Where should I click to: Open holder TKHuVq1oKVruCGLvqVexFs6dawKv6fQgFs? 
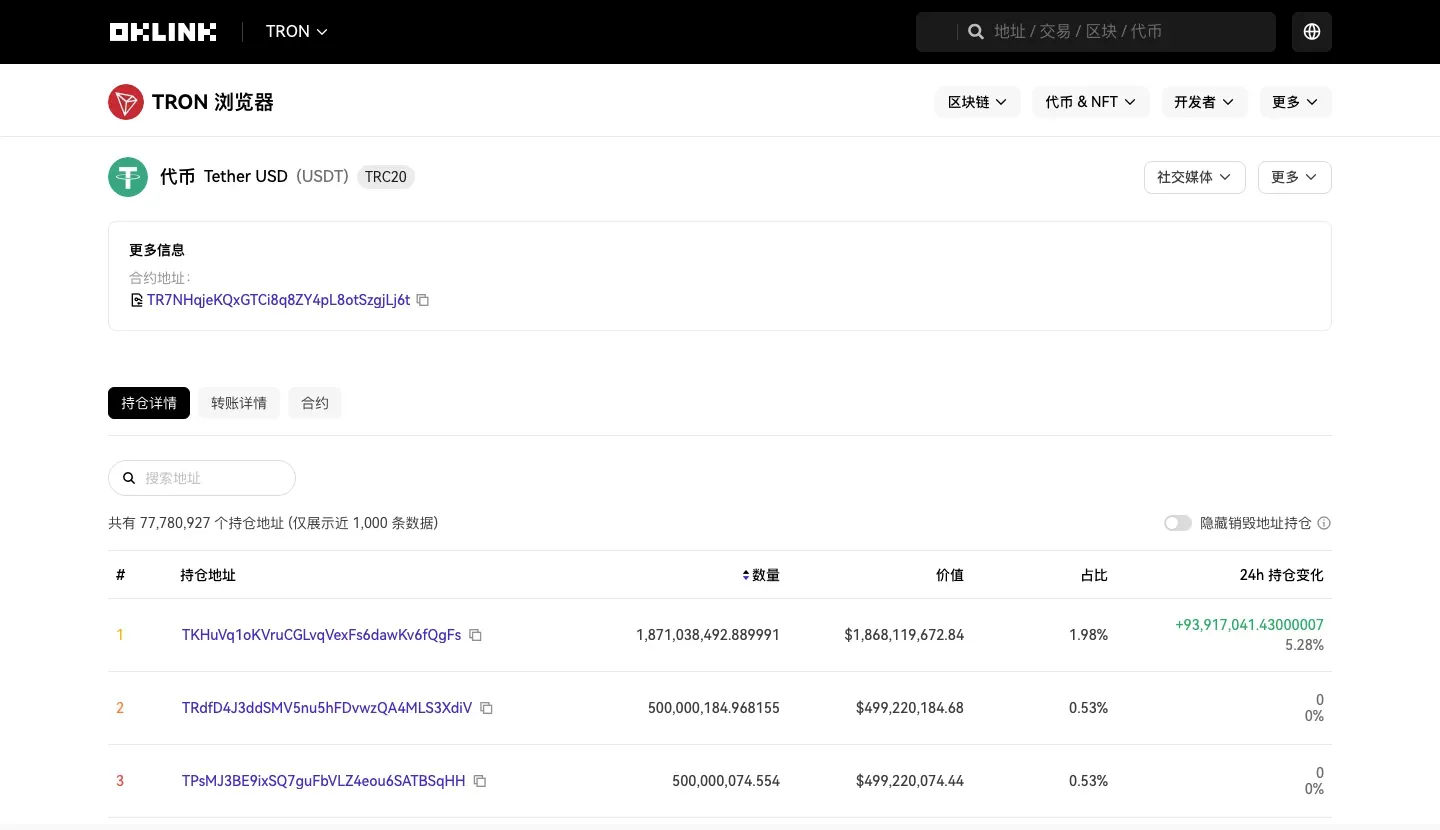pos(321,635)
